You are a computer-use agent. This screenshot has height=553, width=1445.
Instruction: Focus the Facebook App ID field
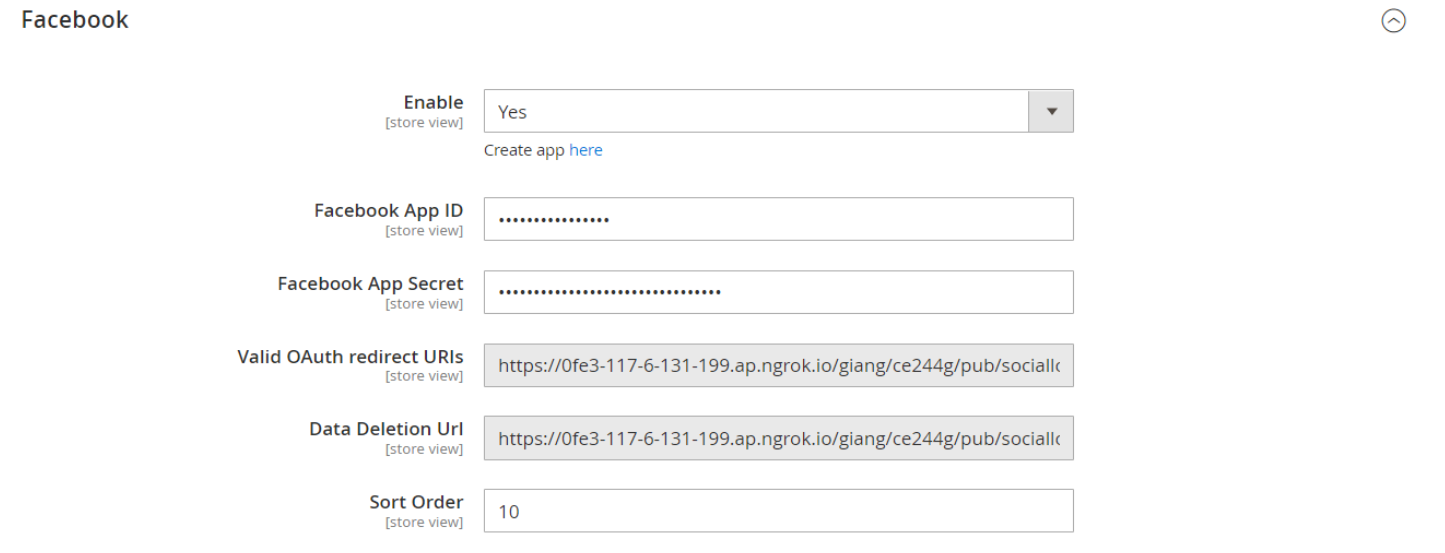778,219
